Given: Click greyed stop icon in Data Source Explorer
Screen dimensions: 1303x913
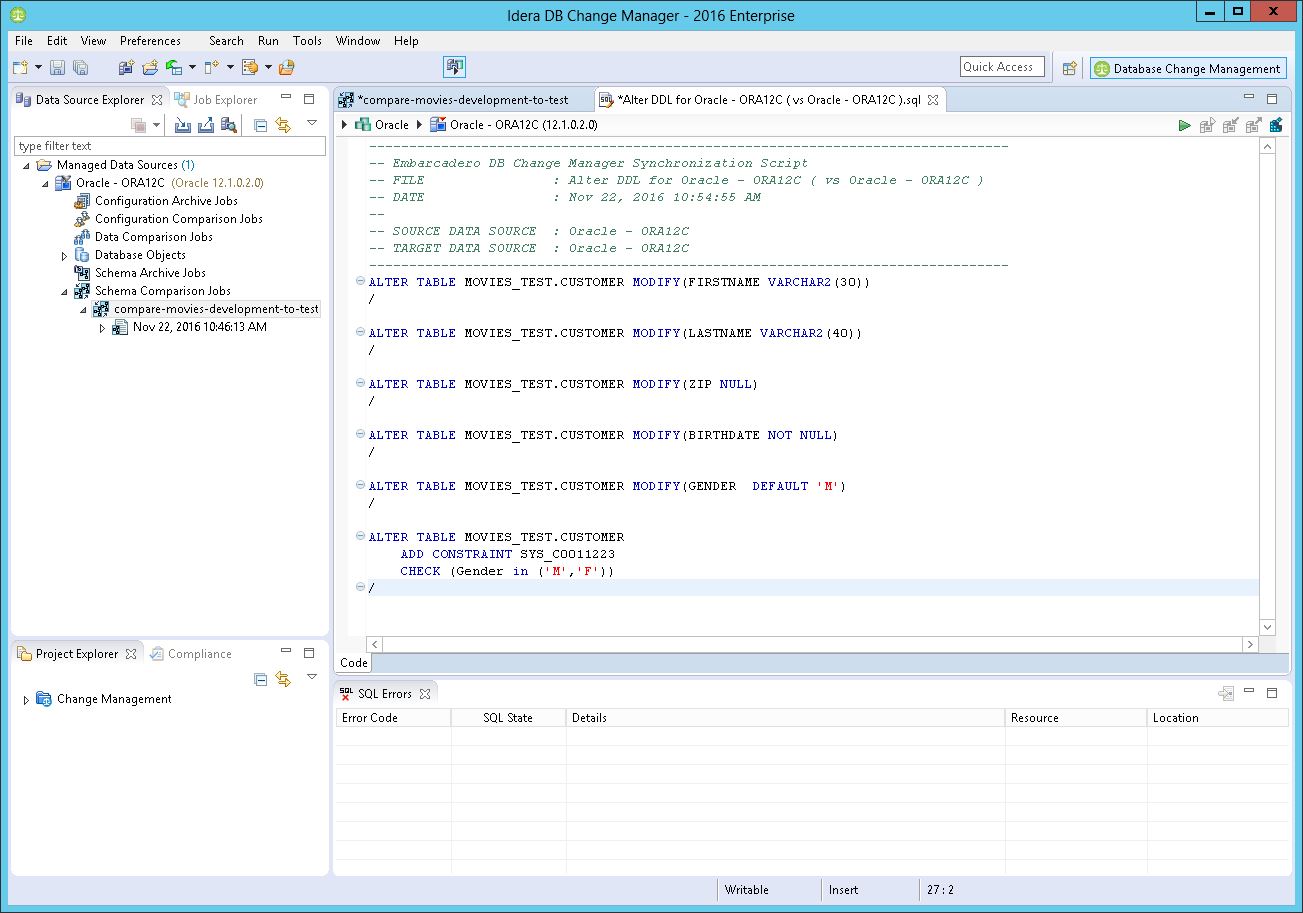Looking at the screenshot, I should pos(139,125).
